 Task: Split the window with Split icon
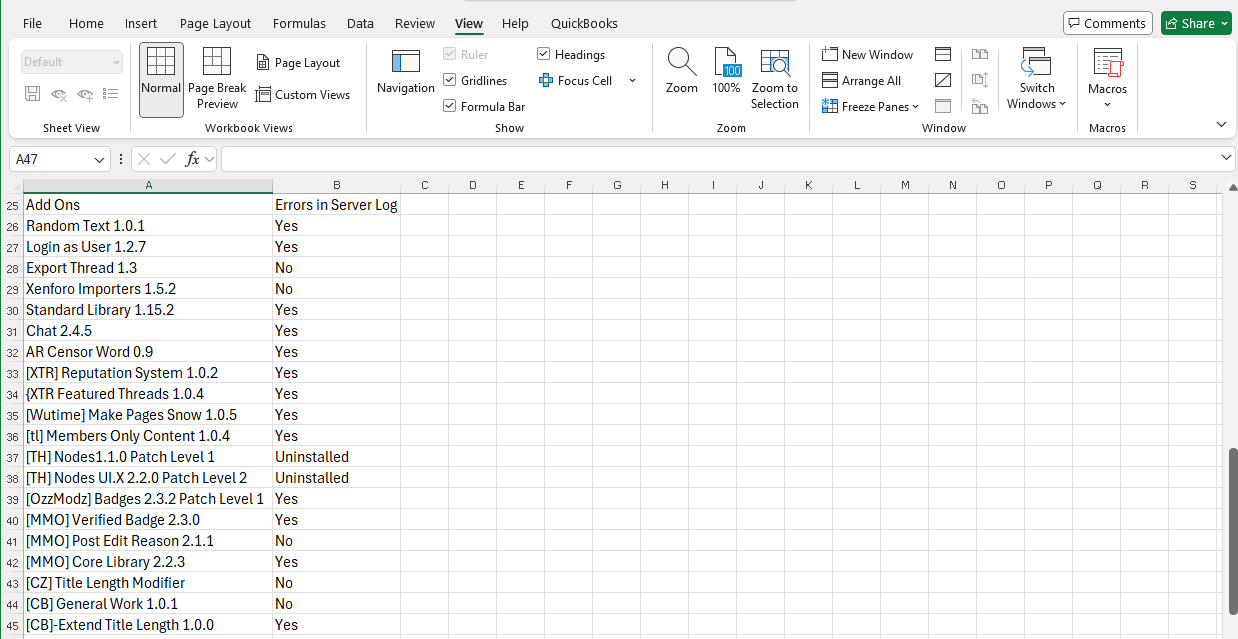(x=943, y=54)
